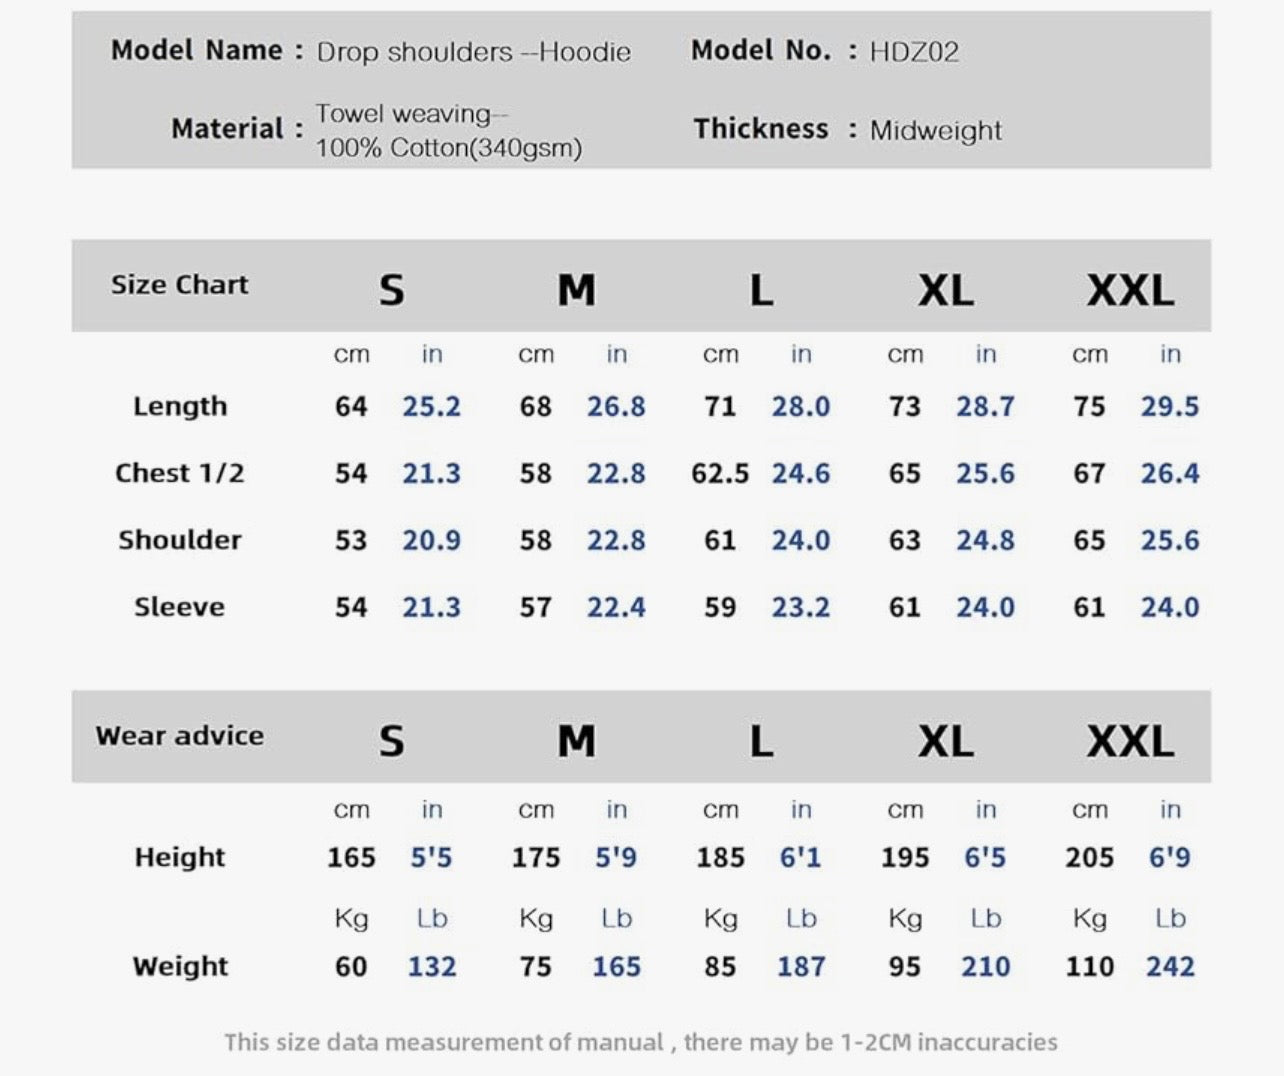Screen dimensions: 1284x1076
Task: Click the Chest 1/2 row label
Action: (180, 473)
